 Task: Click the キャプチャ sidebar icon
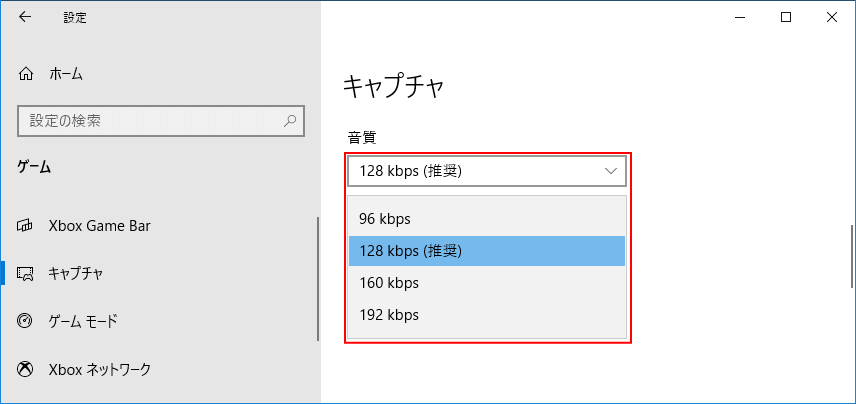26,273
